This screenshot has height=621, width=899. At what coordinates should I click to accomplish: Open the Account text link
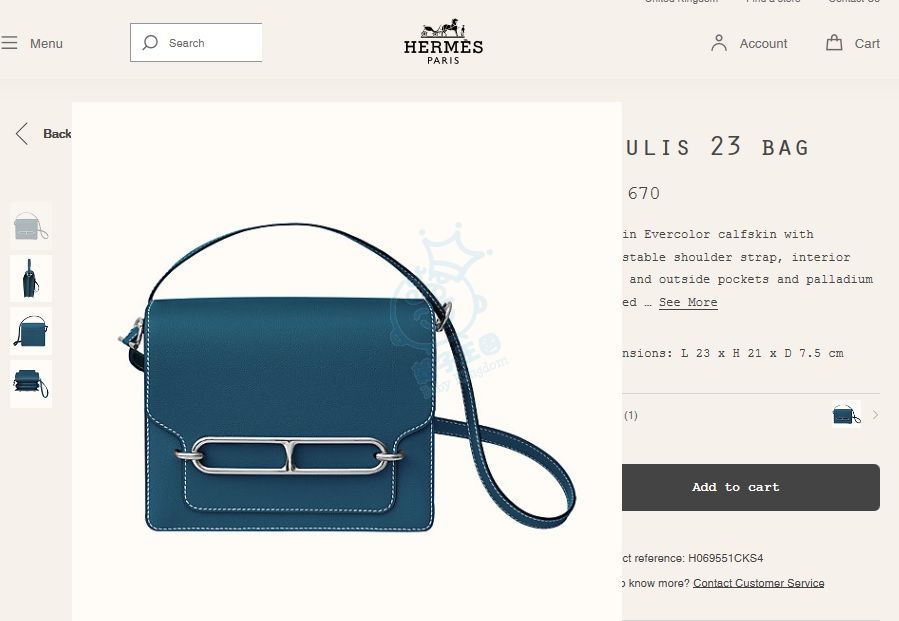pos(763,44)
